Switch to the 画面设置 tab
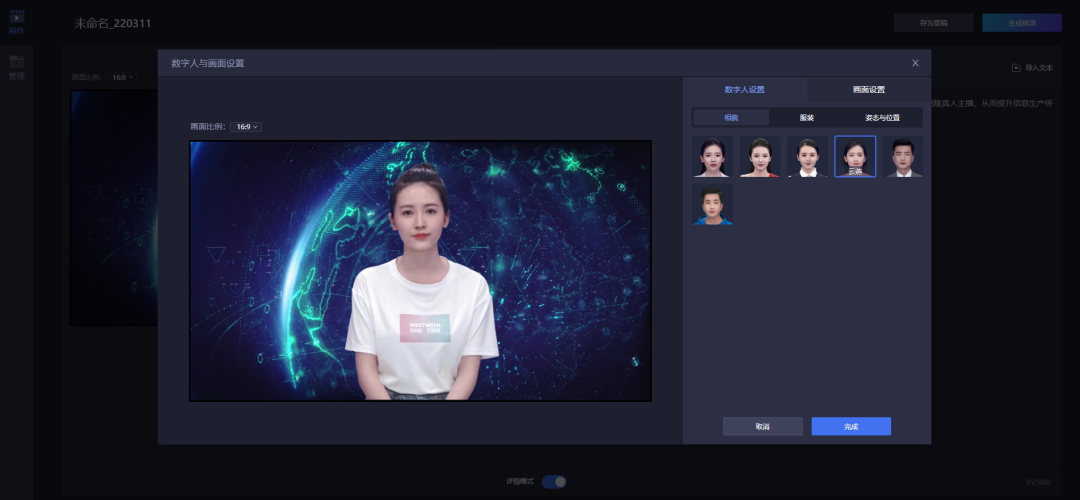The width and height of the screenshot is (1080, 500). click(x=869, y=90)
